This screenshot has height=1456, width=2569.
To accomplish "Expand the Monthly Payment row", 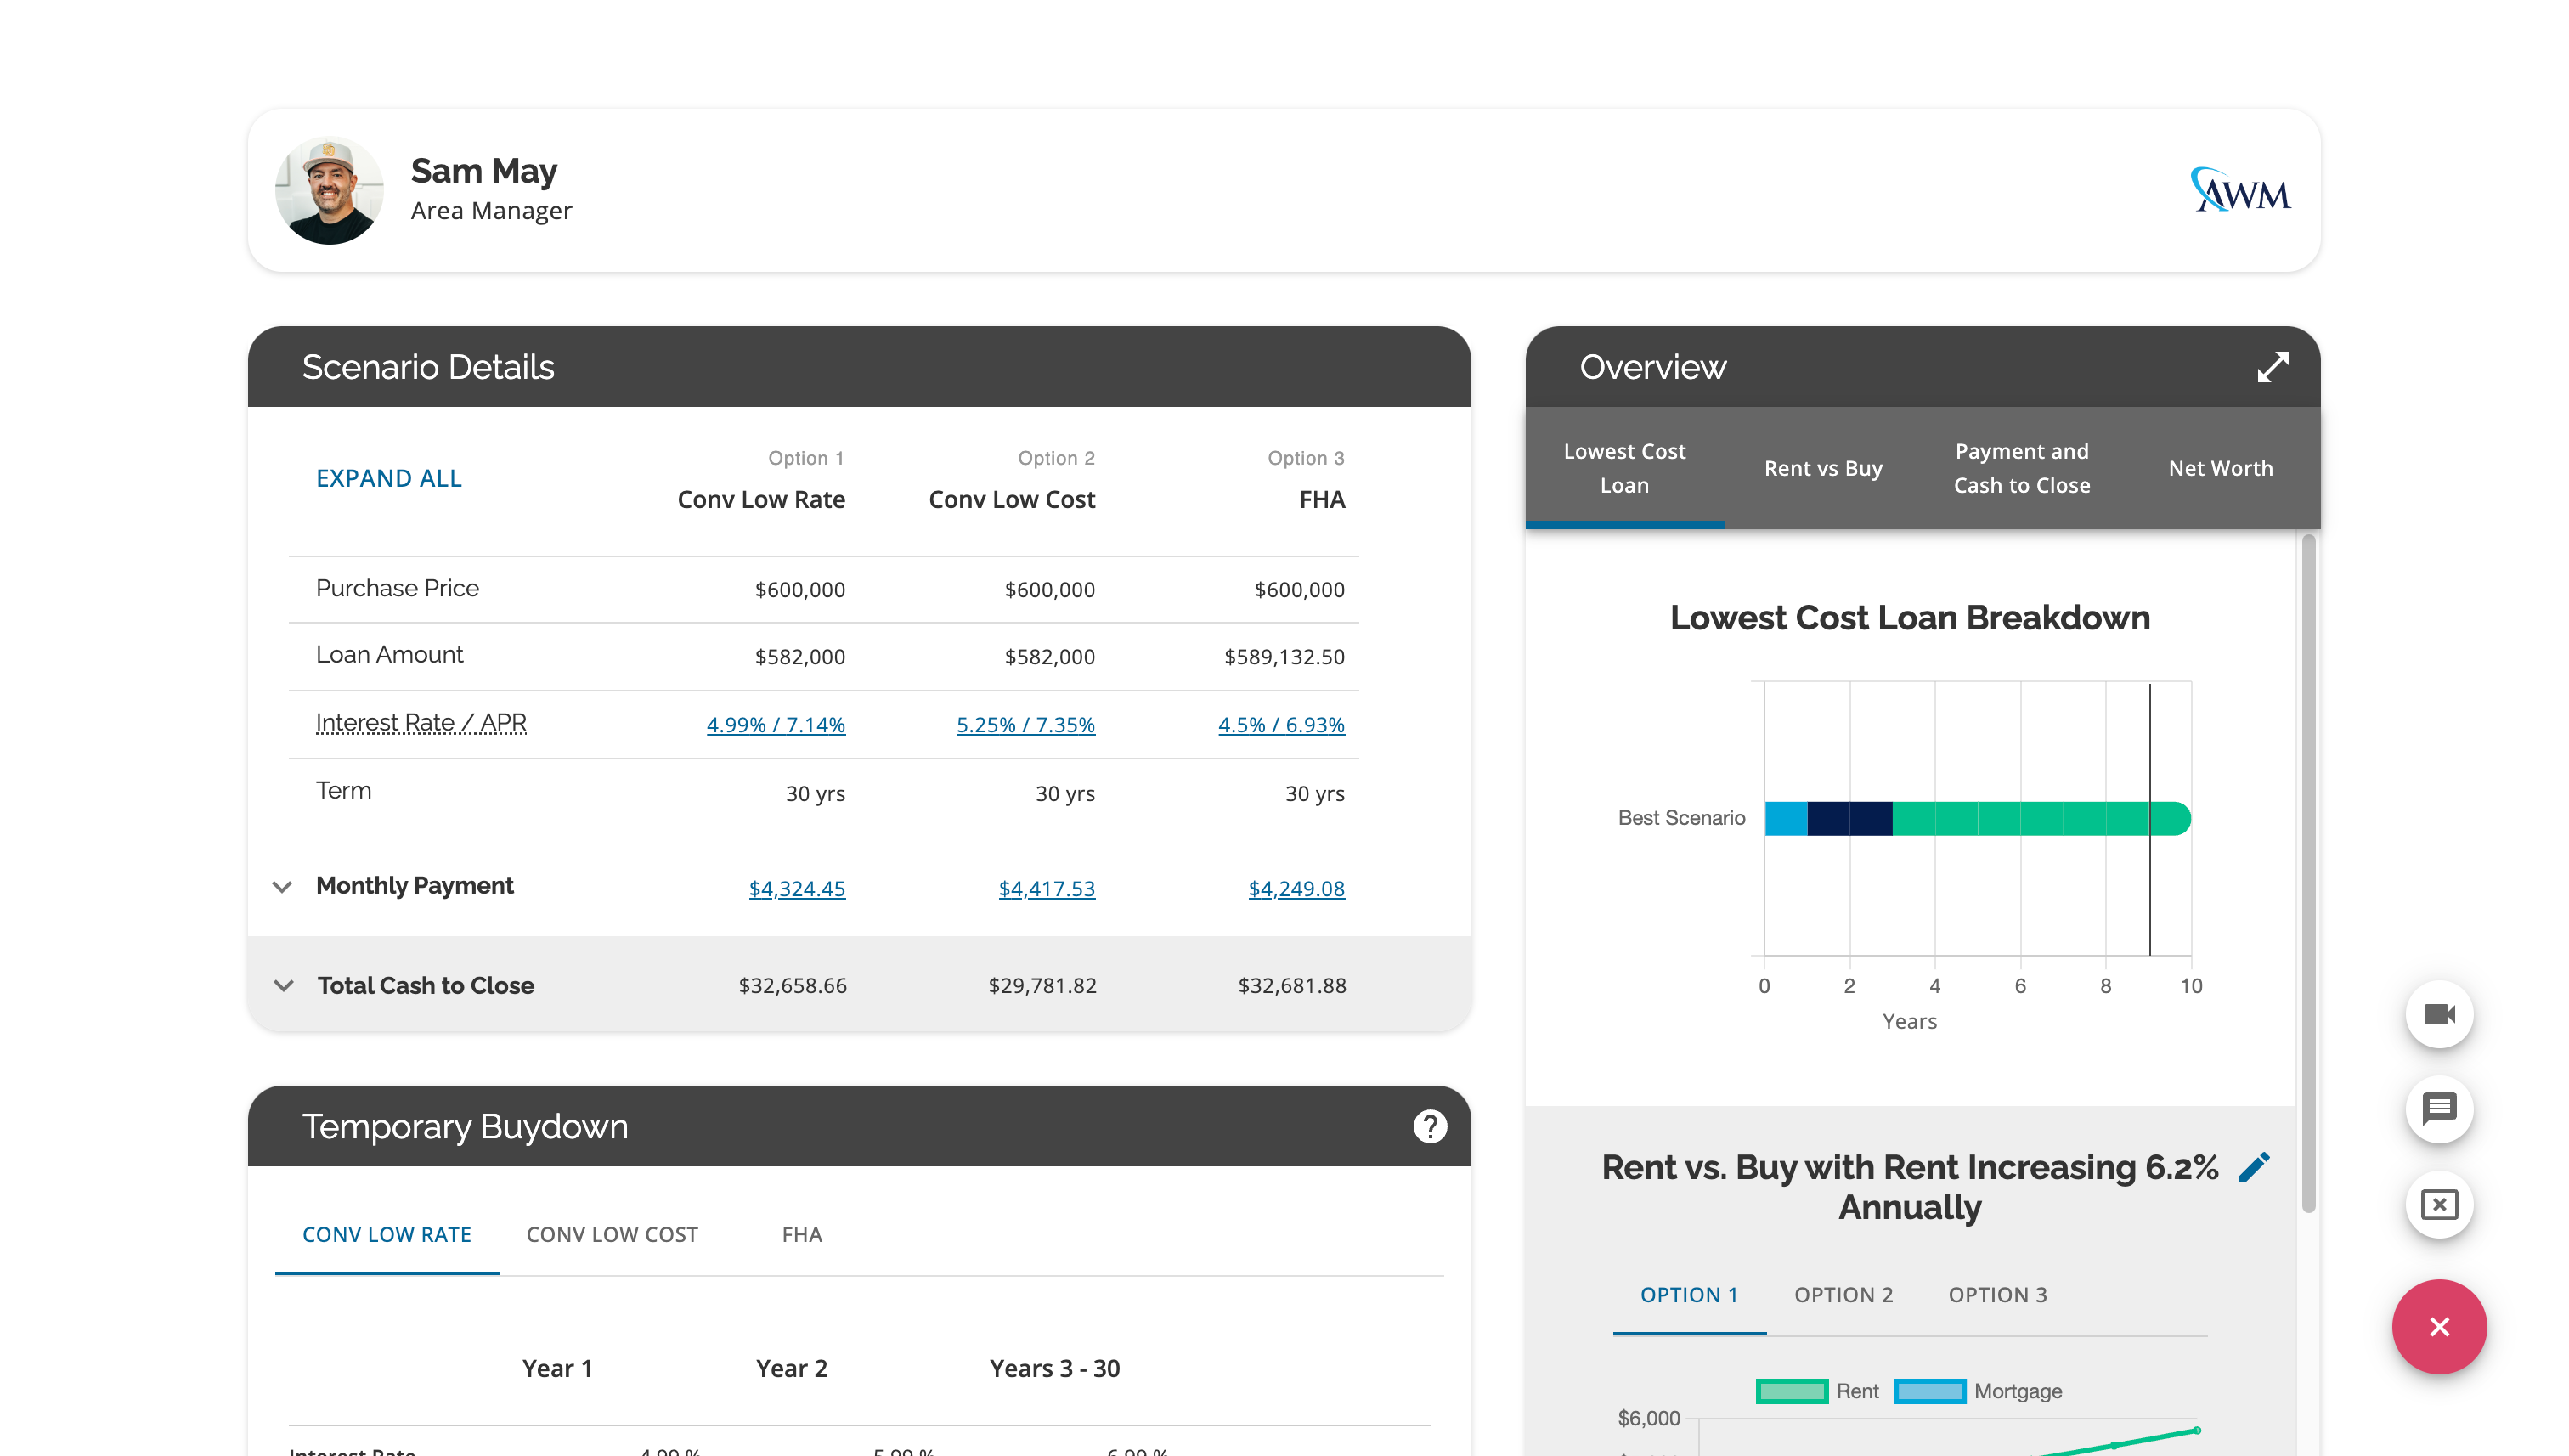I will tap(283, 887).
